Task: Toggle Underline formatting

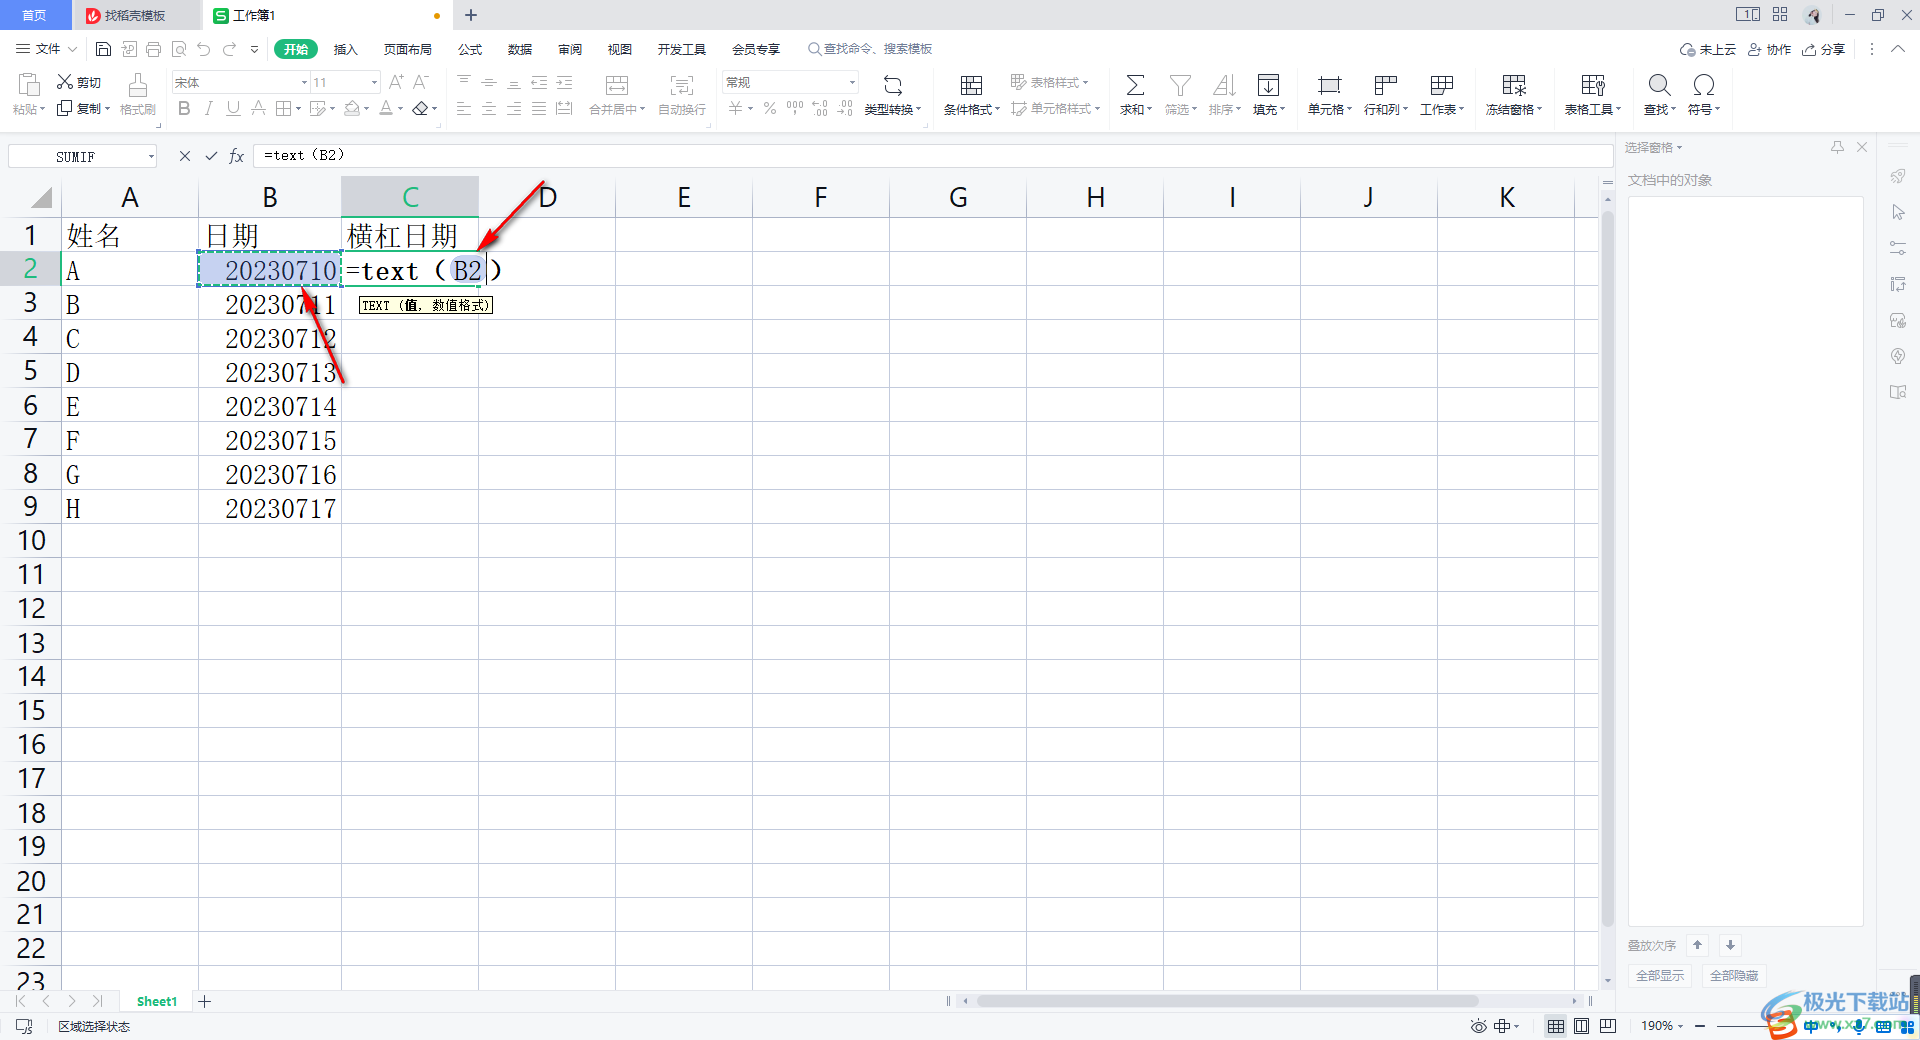Action: tap(233, 108)
